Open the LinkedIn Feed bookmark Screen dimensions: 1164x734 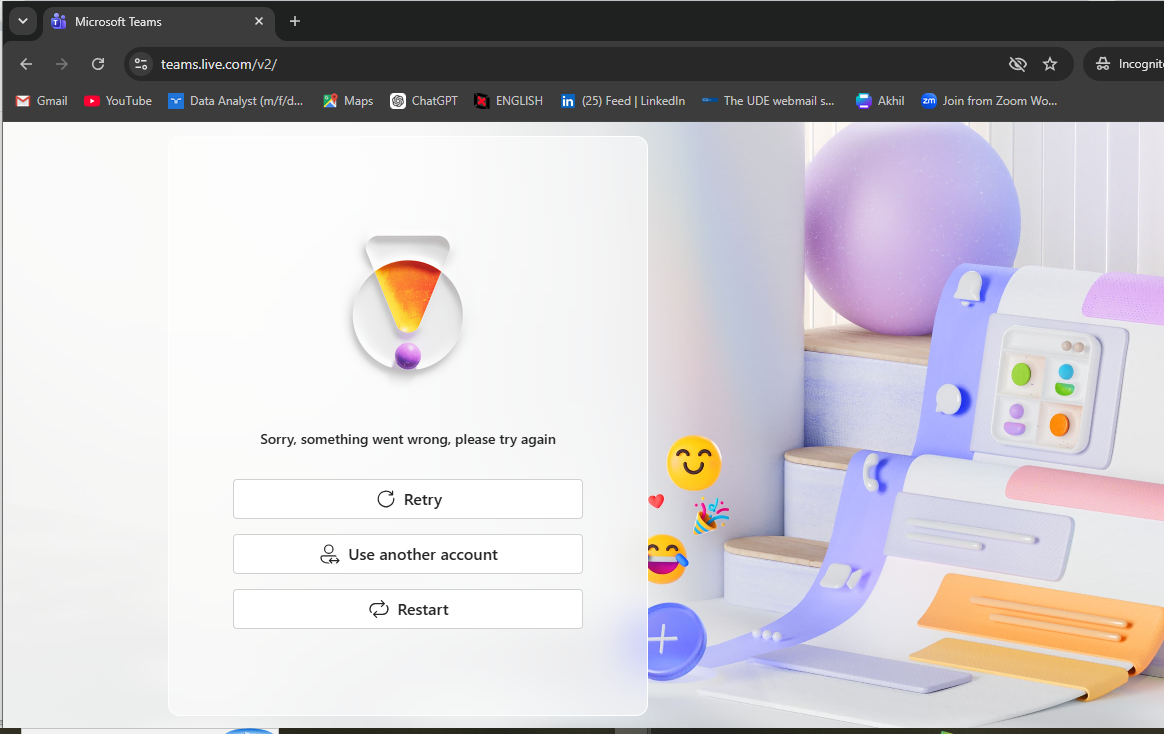623,101
